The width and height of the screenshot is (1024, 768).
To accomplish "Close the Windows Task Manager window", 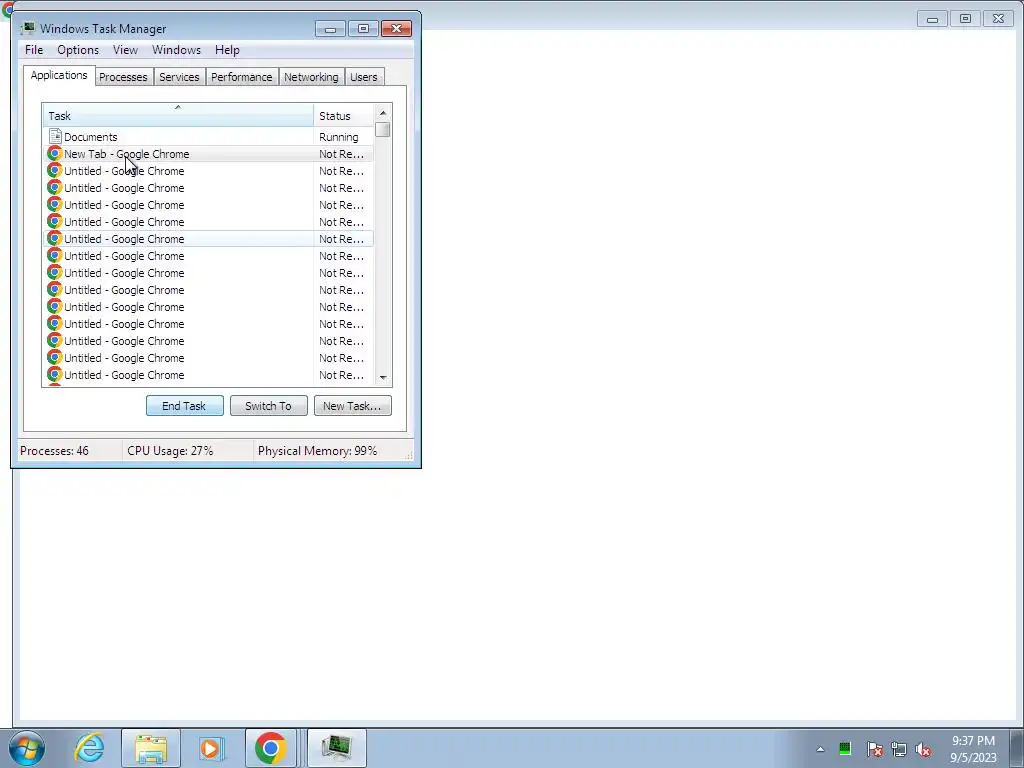I will (396, 29).
